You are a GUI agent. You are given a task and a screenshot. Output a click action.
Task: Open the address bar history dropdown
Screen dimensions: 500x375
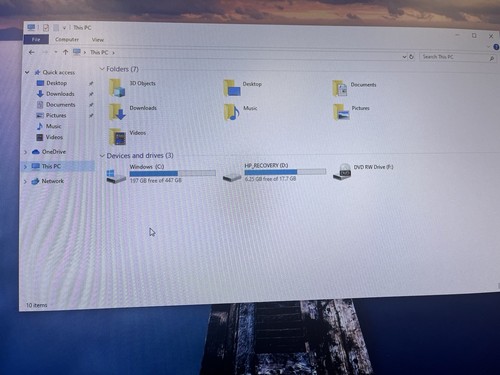pyautogui.click(x=404, y=57)
